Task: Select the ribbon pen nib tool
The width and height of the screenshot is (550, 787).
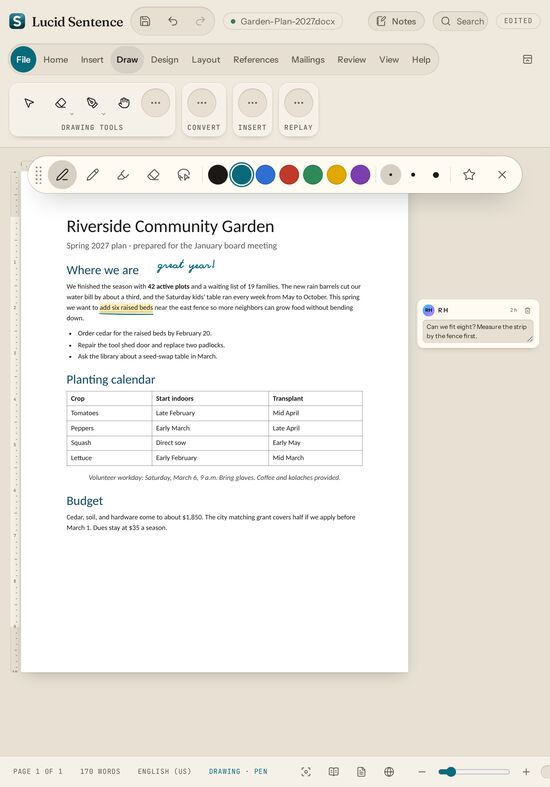Action: [x=92, y=103]
